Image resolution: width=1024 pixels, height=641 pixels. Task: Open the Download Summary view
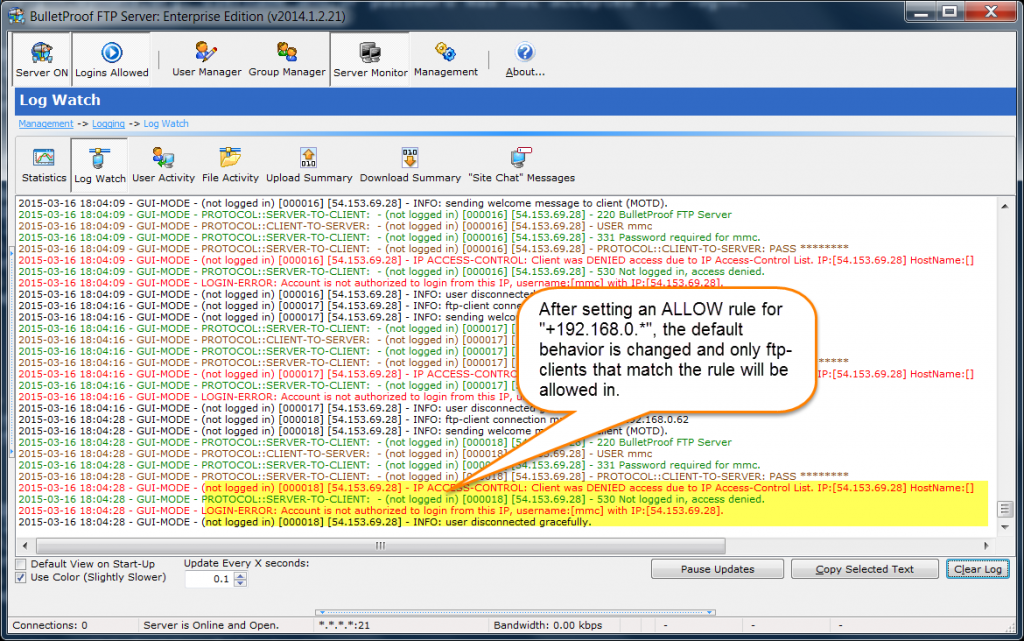[410, 163]
